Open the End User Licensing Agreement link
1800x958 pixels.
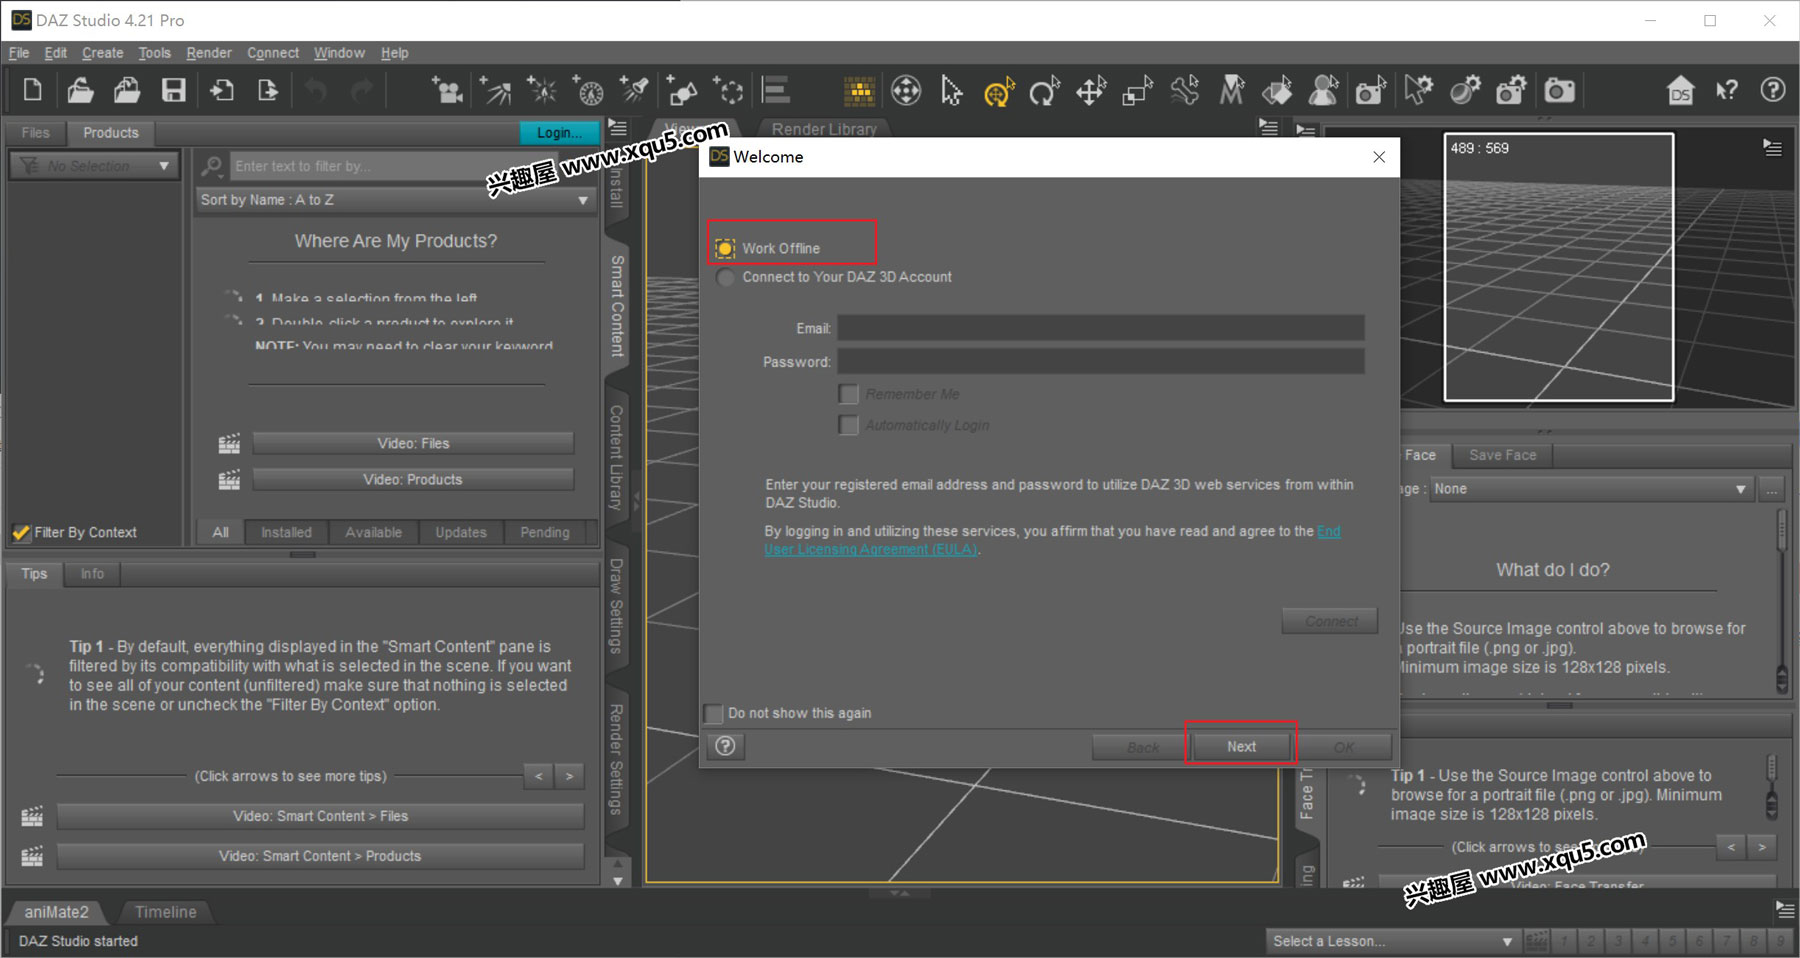870,549
